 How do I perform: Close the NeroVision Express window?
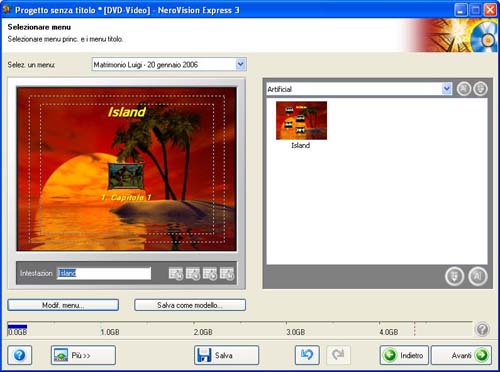click(x=490, y=10)
